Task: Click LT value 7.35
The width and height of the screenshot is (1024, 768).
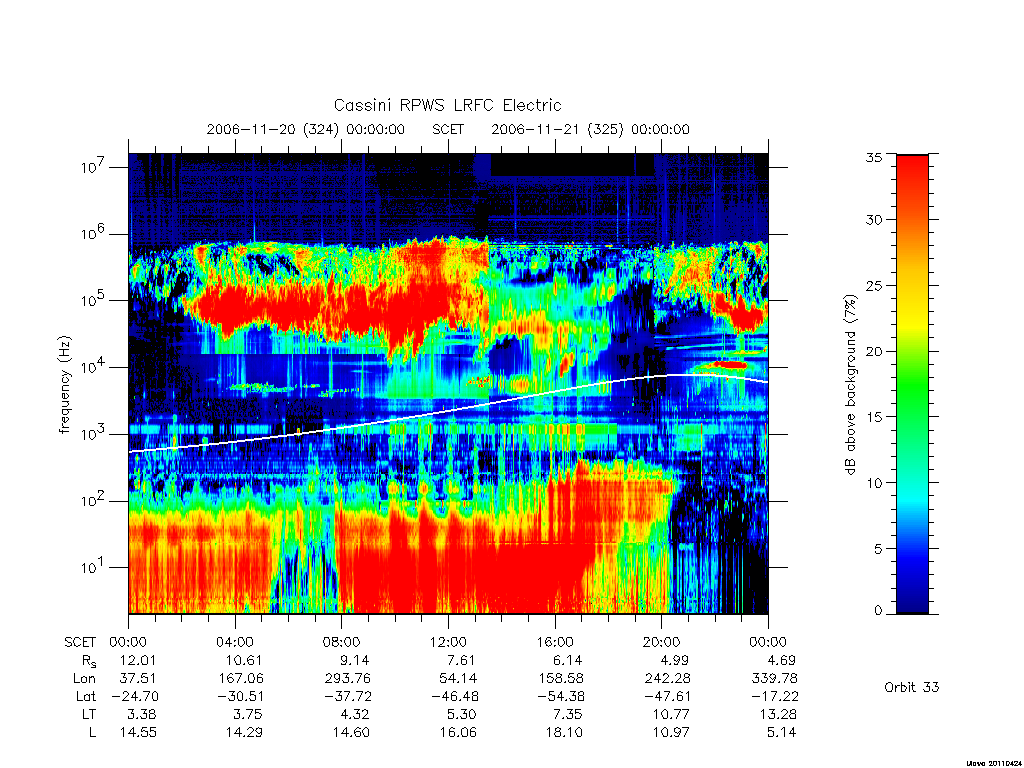Action: (567, 714)
